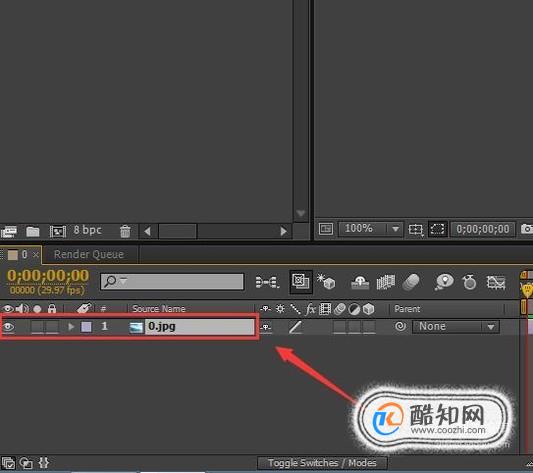Expand the 0.jpg layer properties triangle
This screenshot has width=533, height=473.
71,327
